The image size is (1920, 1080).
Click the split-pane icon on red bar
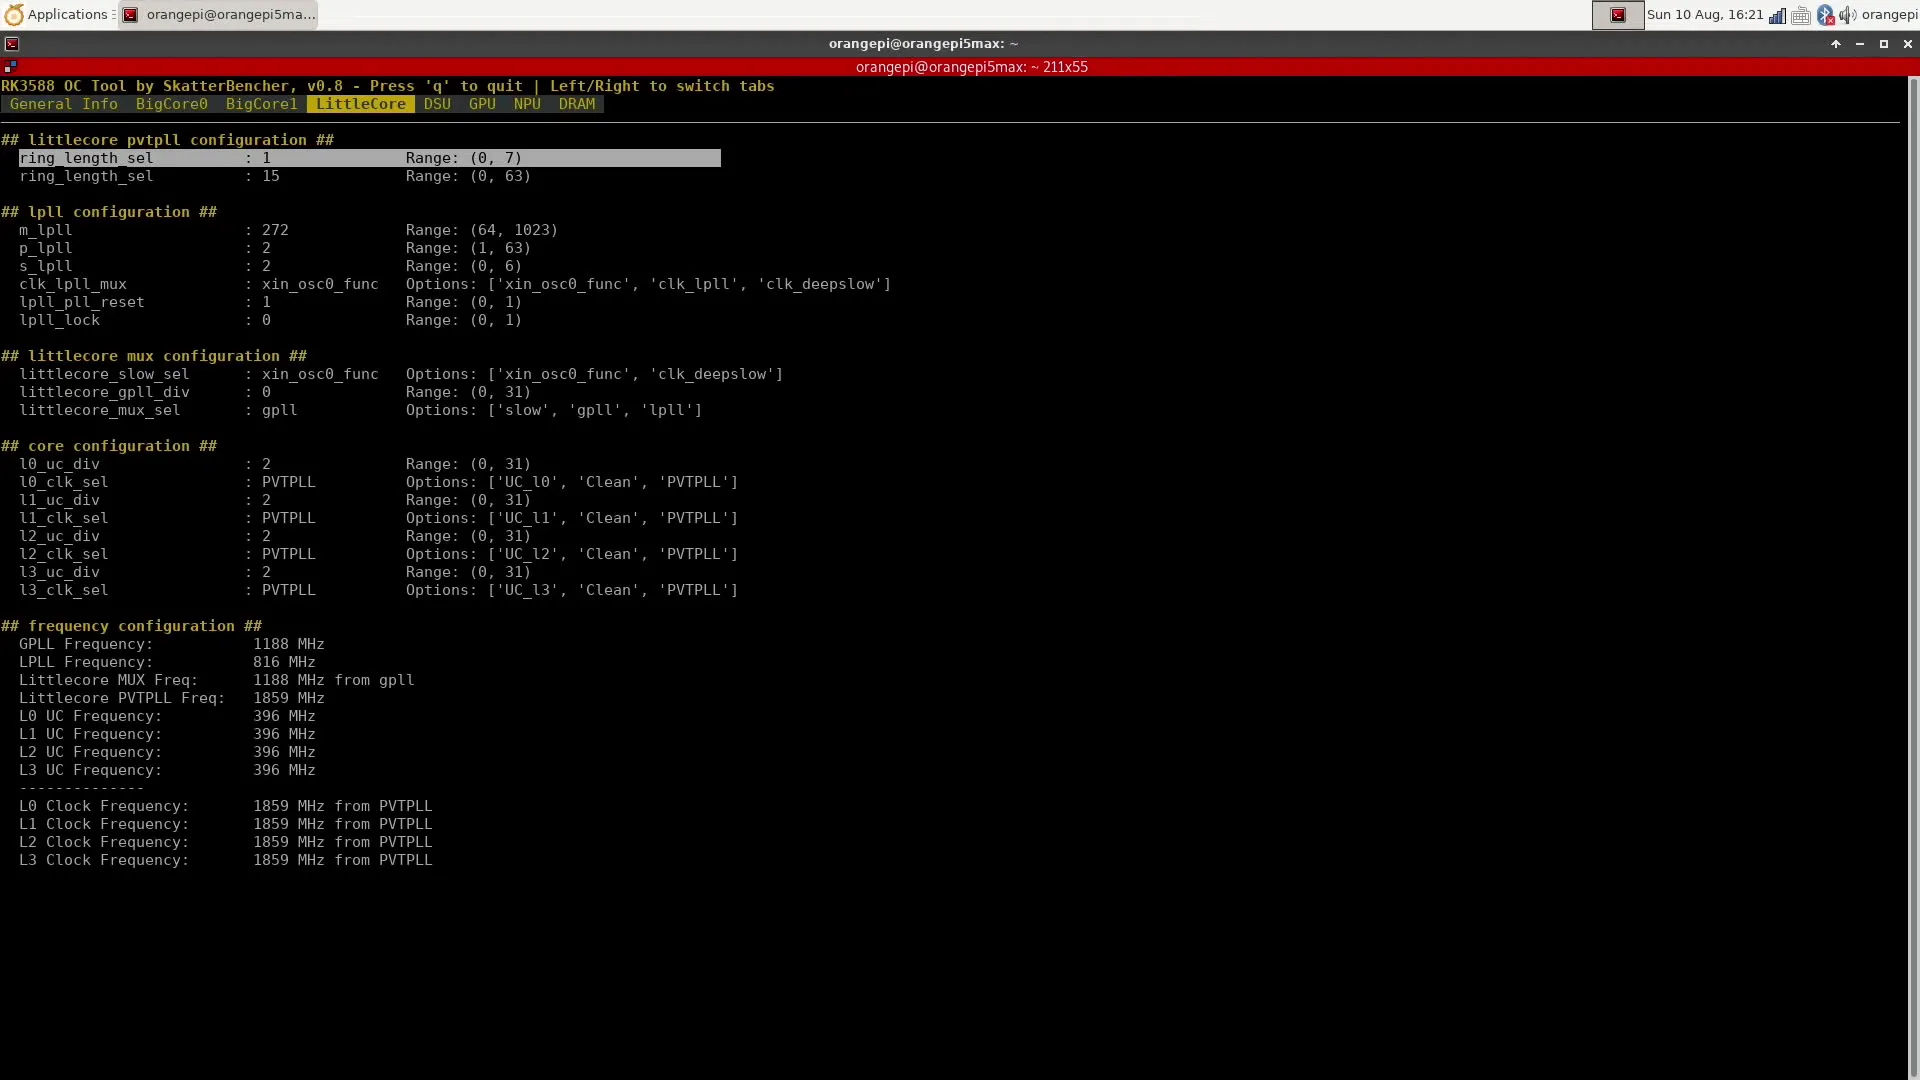tap(10, 67)
